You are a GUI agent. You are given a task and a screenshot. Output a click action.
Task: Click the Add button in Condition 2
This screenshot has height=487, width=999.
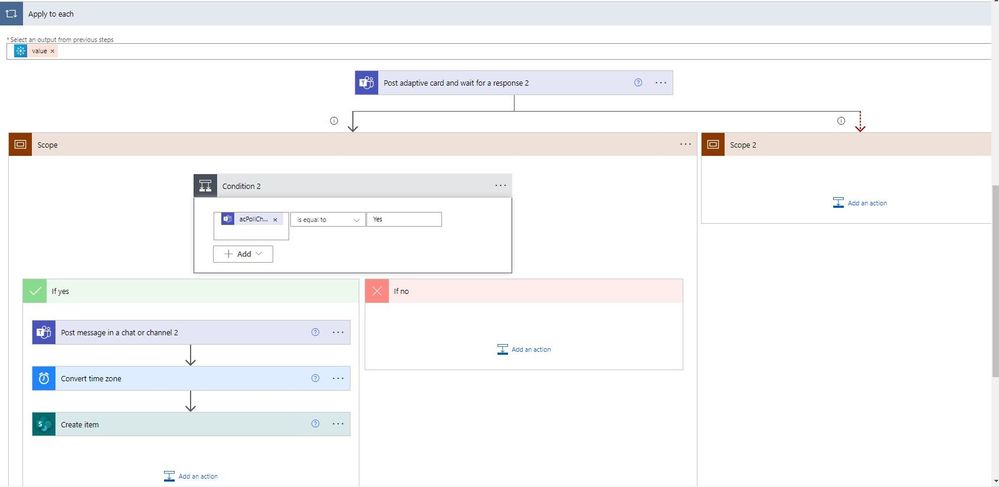[243, 254]
